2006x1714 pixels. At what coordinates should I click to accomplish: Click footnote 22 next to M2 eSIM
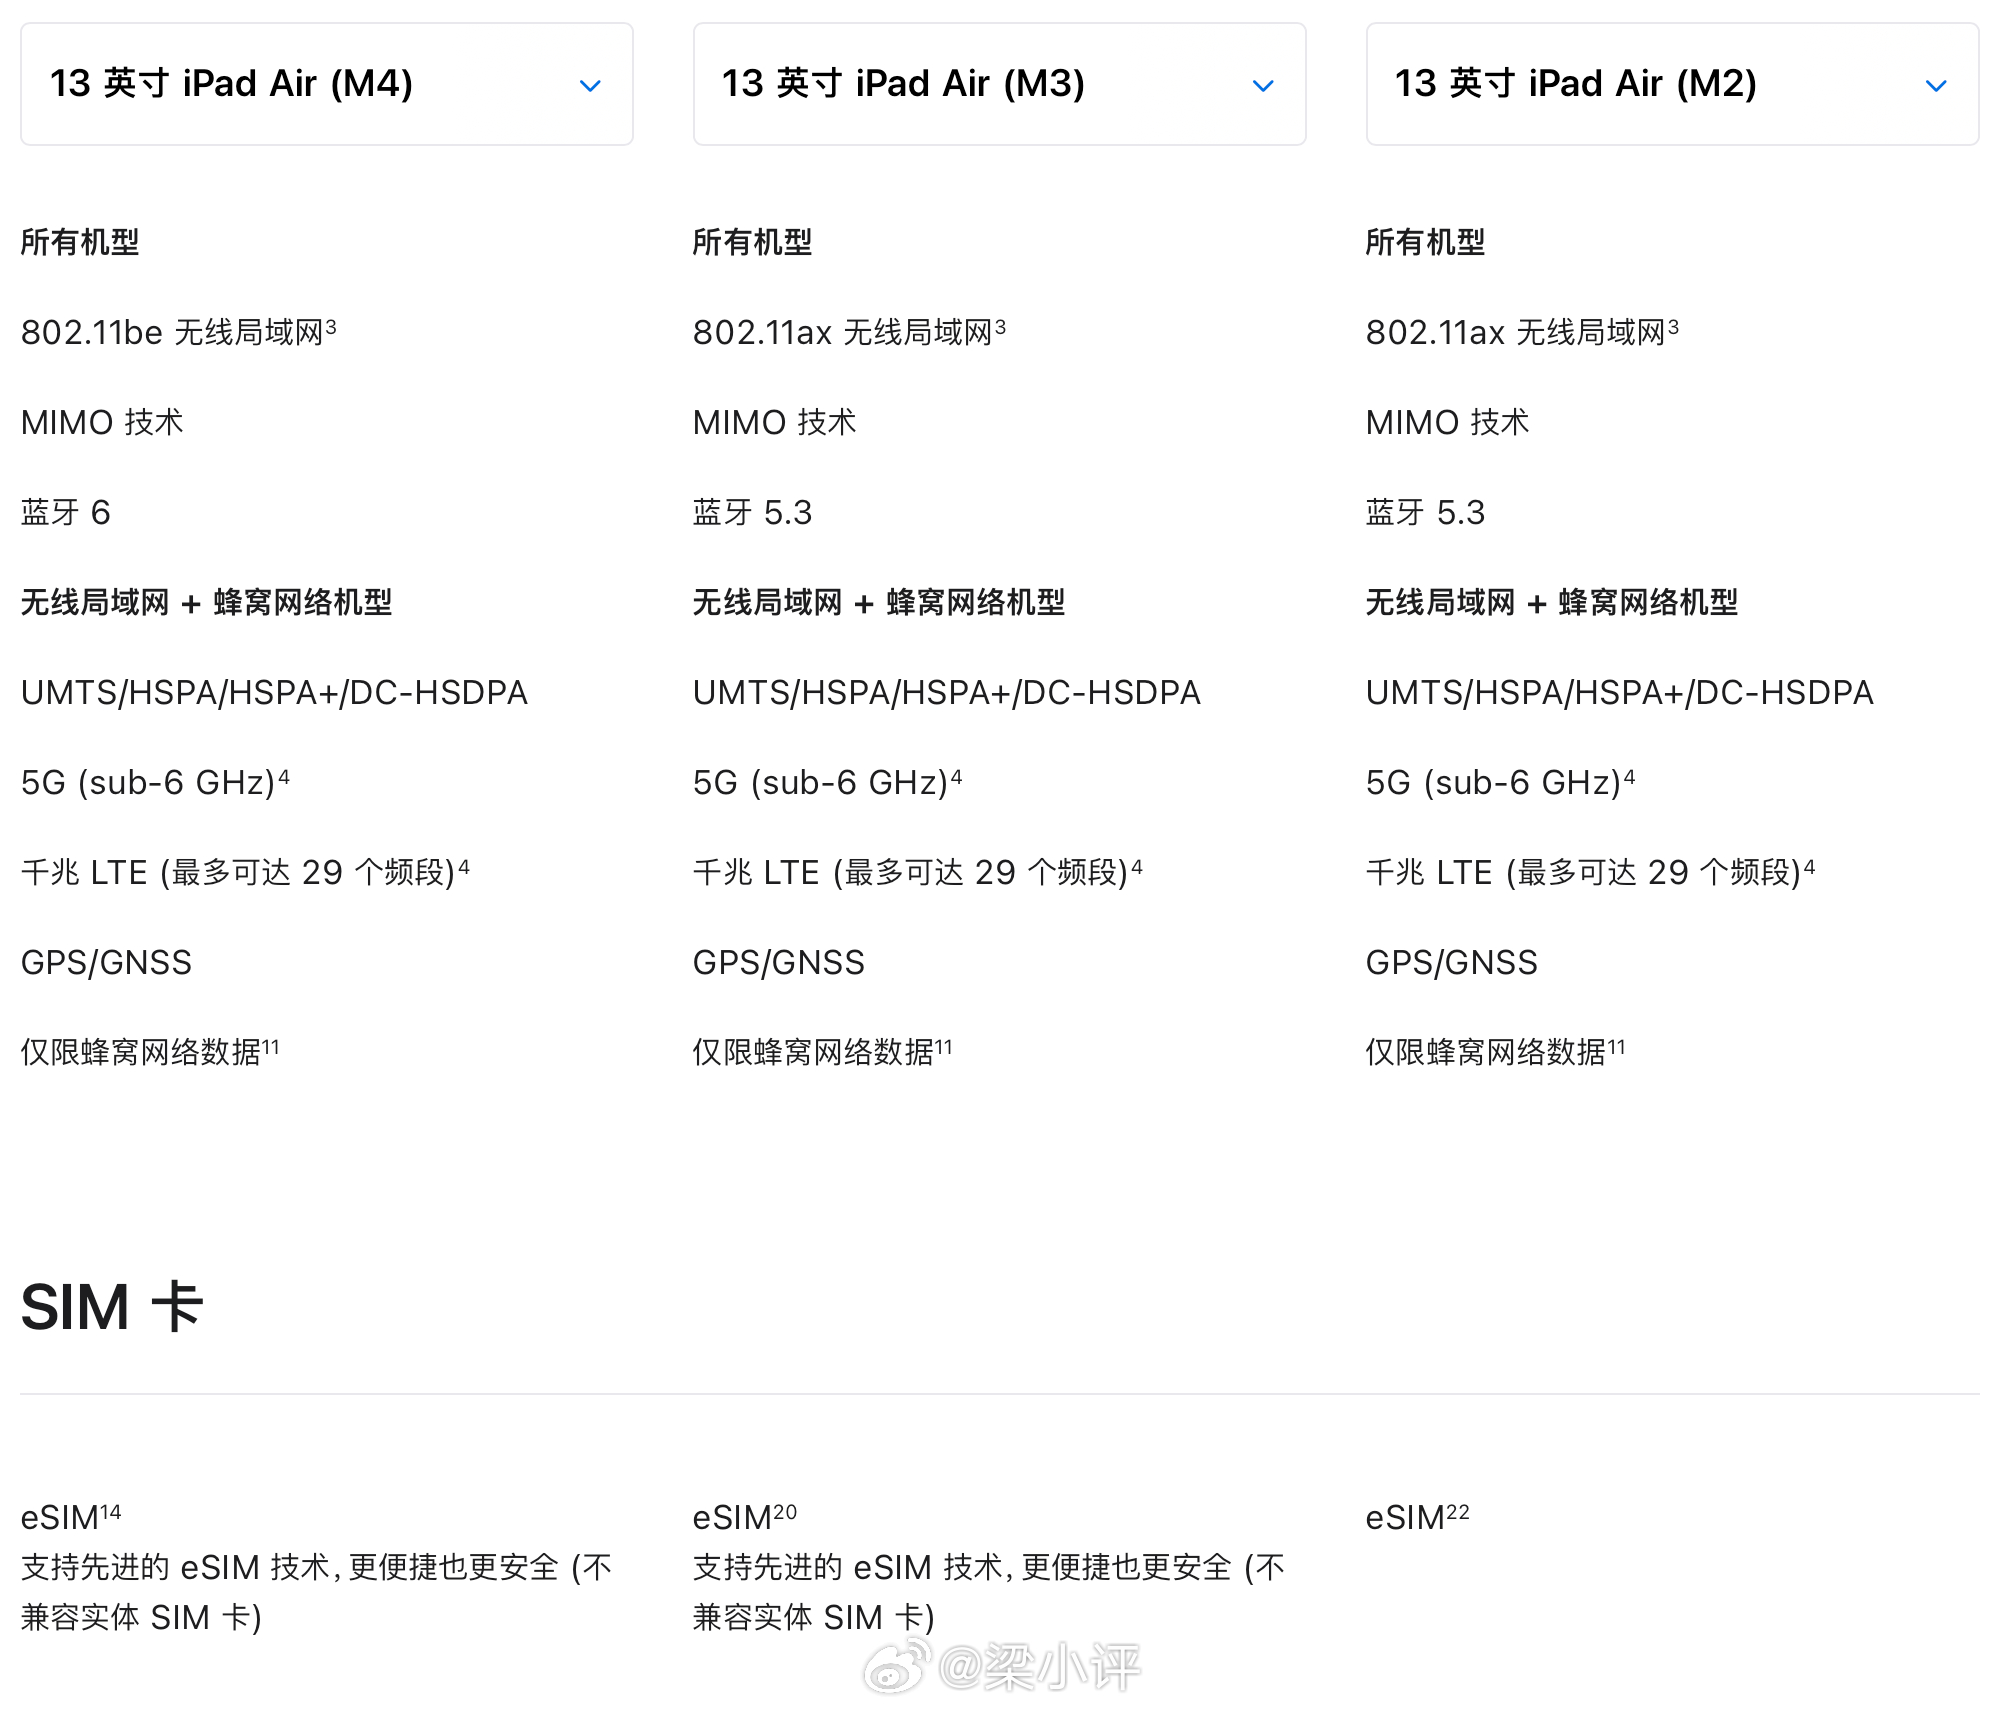tap(1458, 1512)
